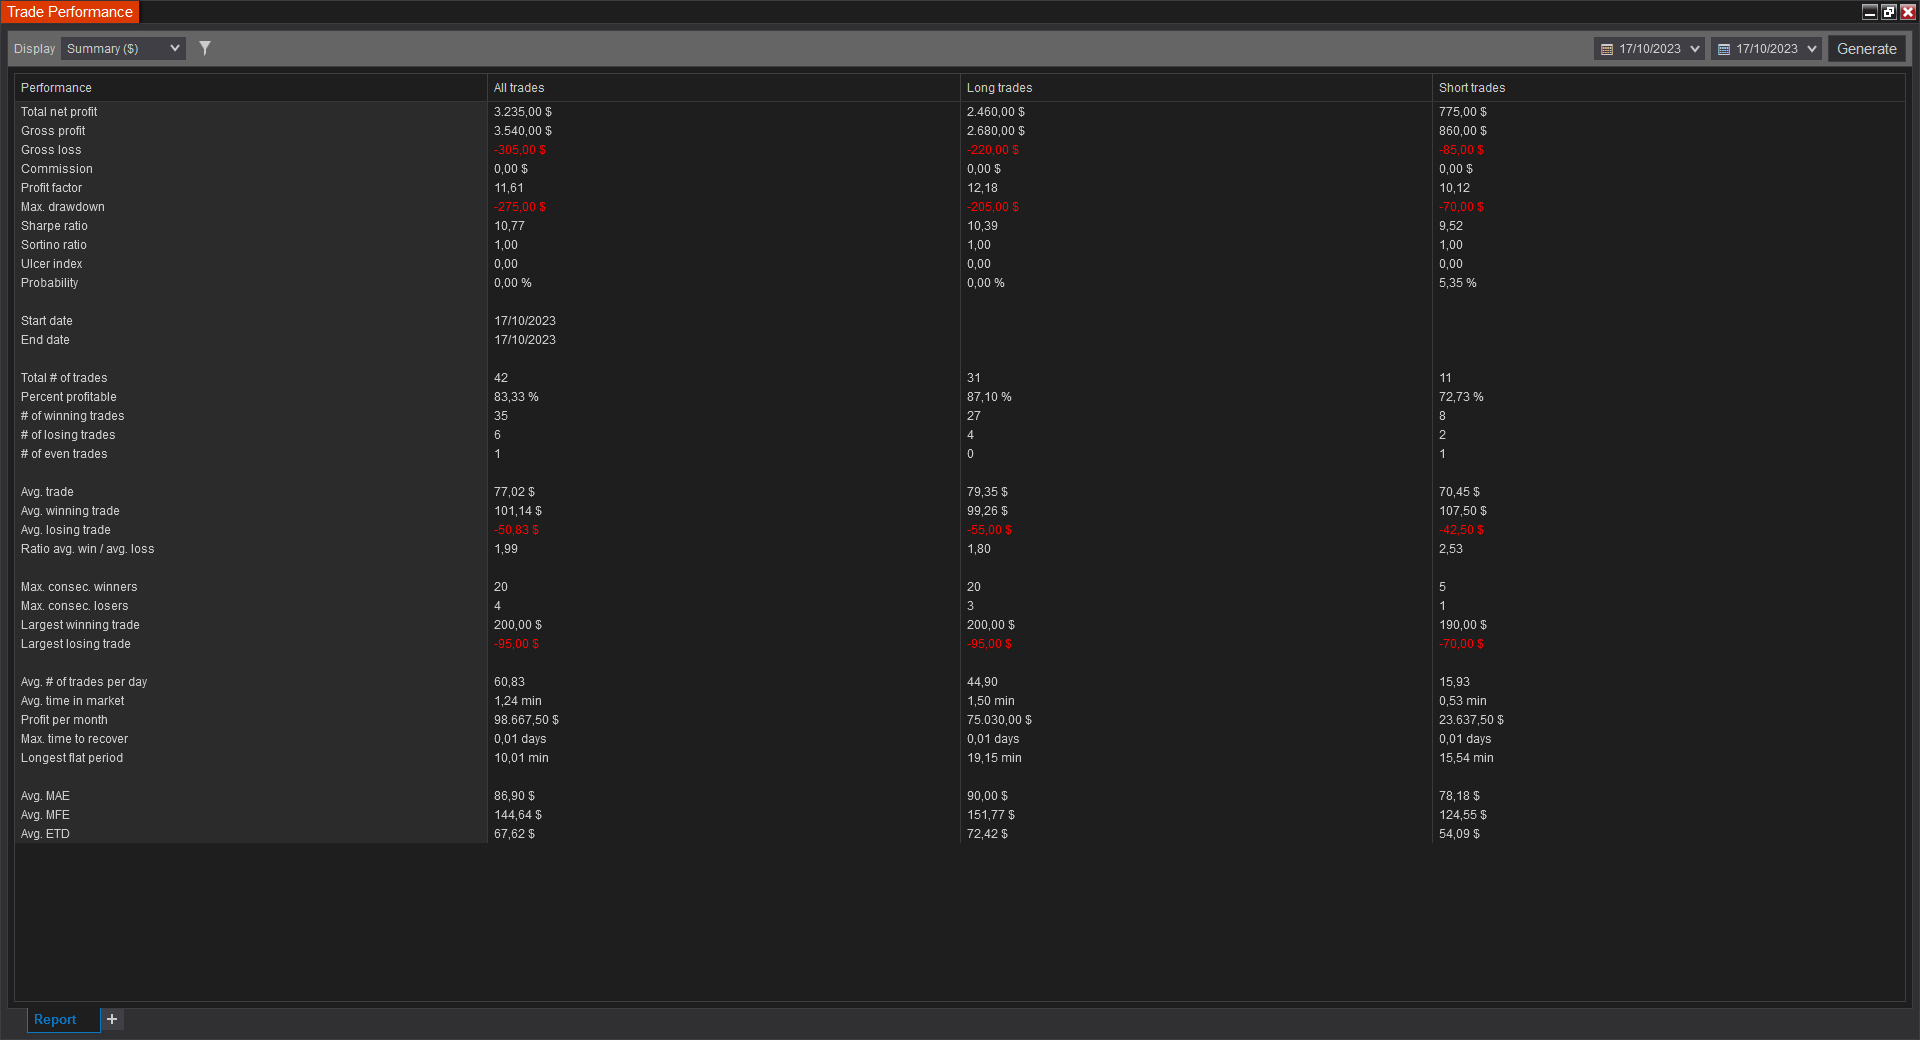Select the Ulcer index row label
The height and width of the screenshot is (1040, 1920).
pyautogui.click(x=52, y=264)
